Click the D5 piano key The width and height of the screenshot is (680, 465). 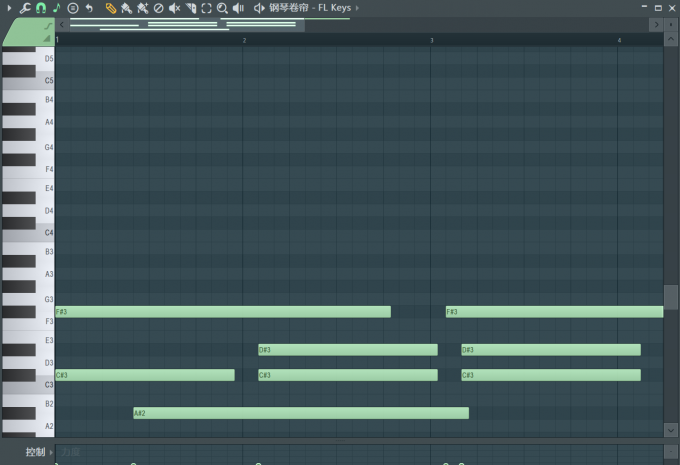tap(45, 59)
